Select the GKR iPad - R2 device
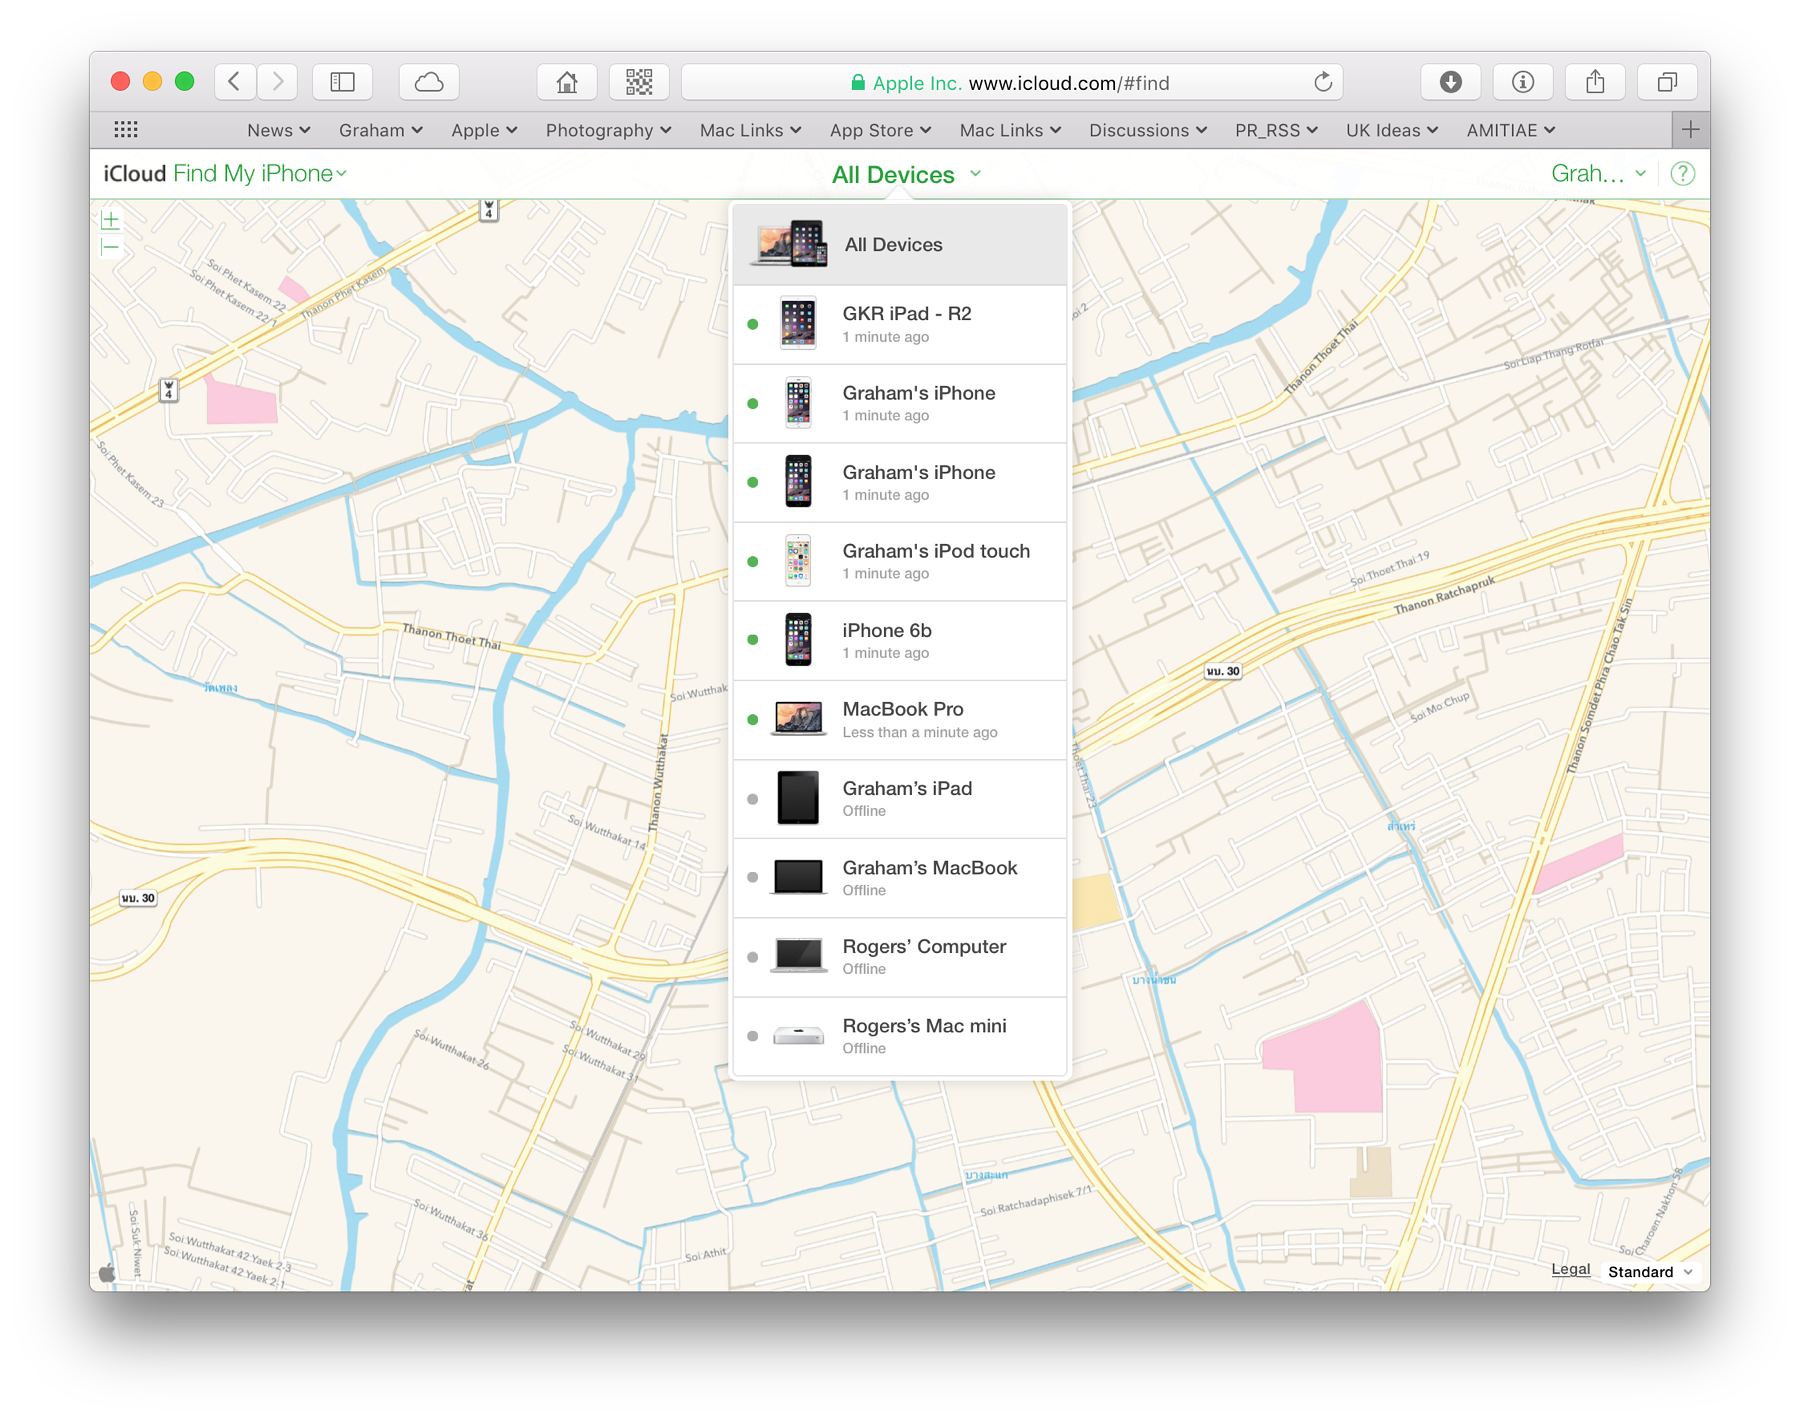Screen dimensions: 1800x1420 coord(900,325)
